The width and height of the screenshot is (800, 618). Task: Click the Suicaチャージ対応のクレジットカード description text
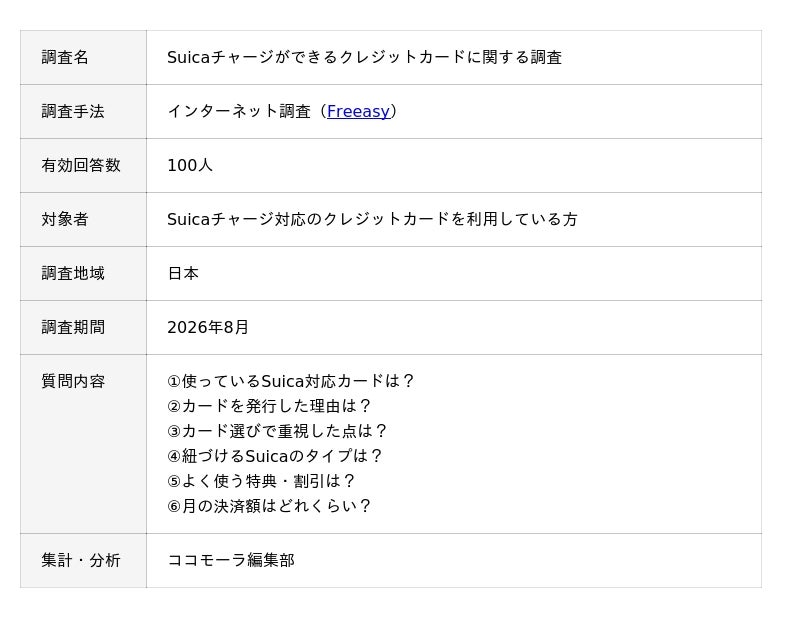point(372,219)
